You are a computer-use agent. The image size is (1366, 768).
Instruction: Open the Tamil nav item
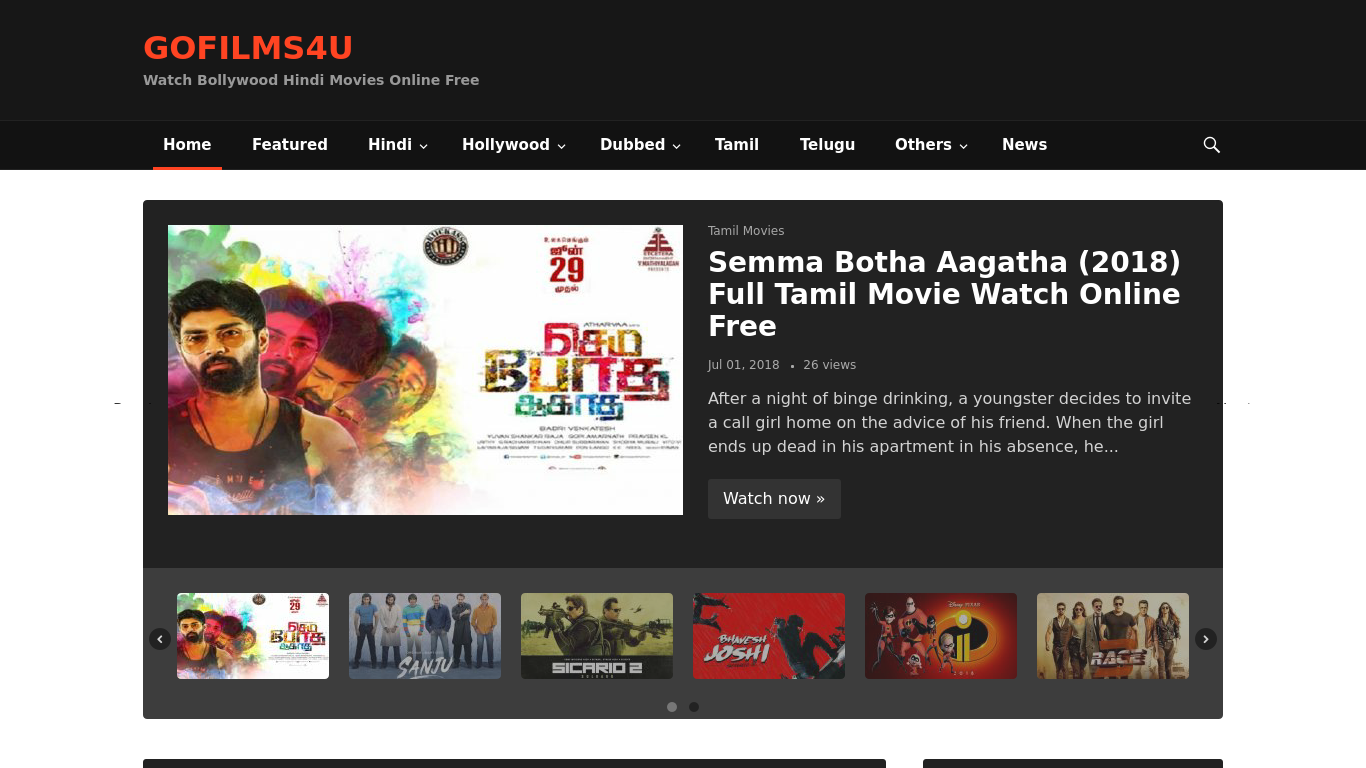pyautogui.click(x=737, y=145)
